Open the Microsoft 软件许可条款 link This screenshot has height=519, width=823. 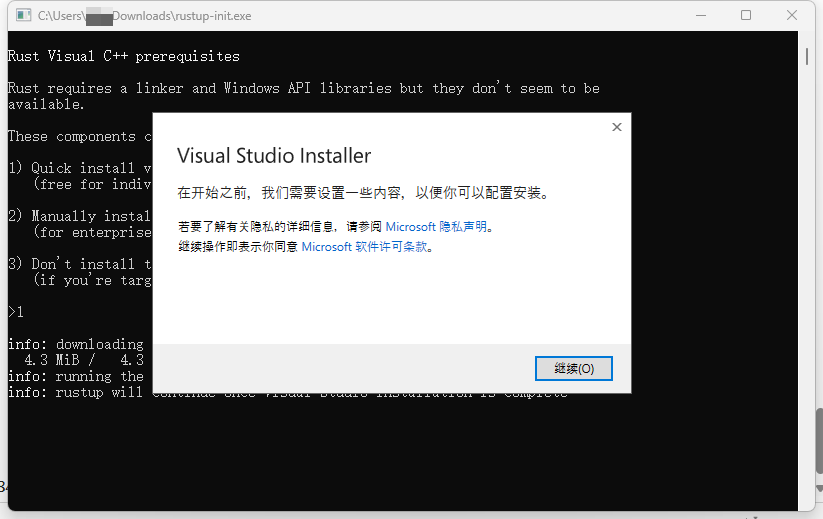pos(364,247)
